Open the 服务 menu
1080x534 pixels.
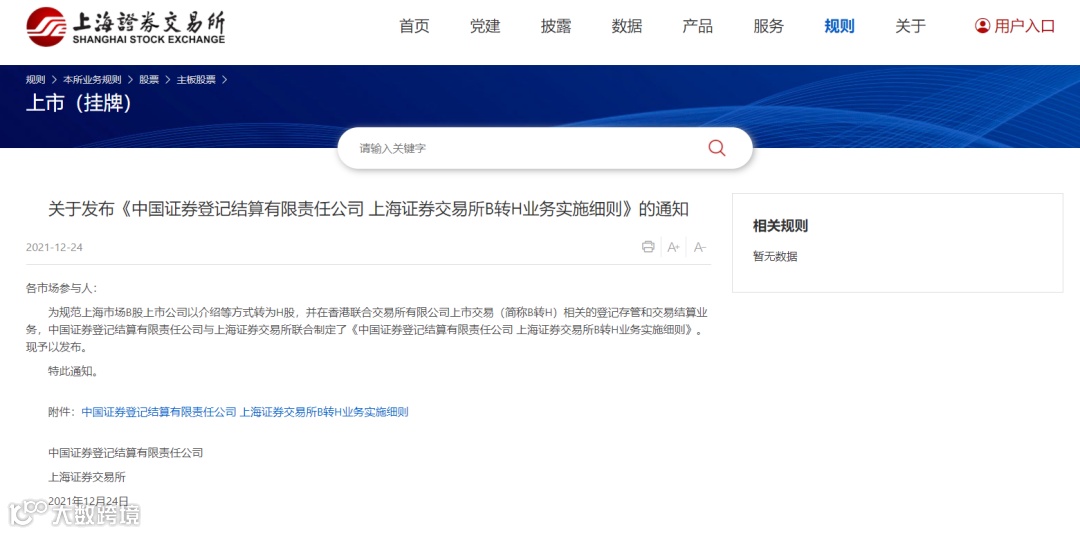point(769,26)
